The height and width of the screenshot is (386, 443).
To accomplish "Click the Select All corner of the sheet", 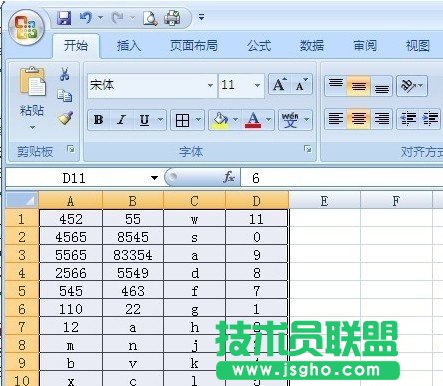I will 22,200.
